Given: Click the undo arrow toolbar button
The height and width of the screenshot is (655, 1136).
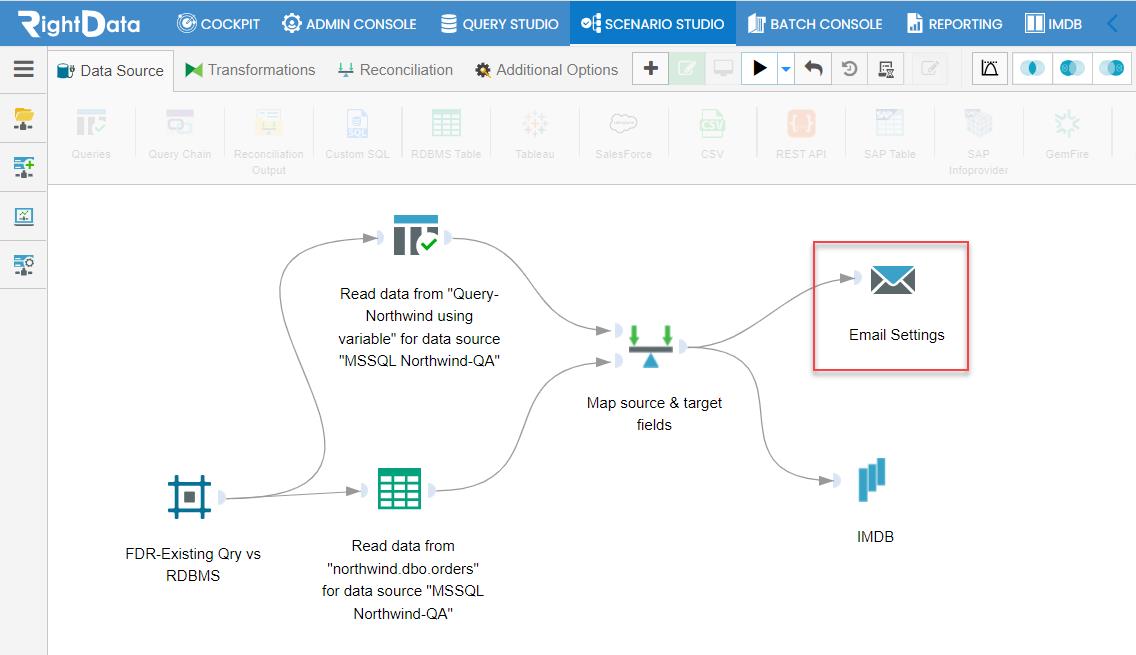Looking at the screenshot, I should (813, 69).
